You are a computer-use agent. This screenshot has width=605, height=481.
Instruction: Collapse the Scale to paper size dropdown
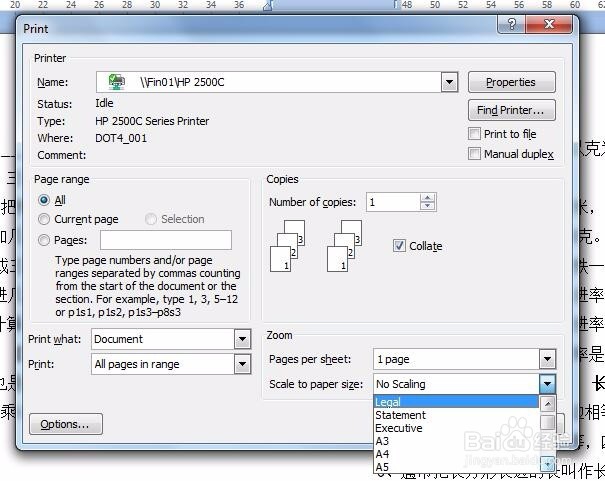click(547, 384)
